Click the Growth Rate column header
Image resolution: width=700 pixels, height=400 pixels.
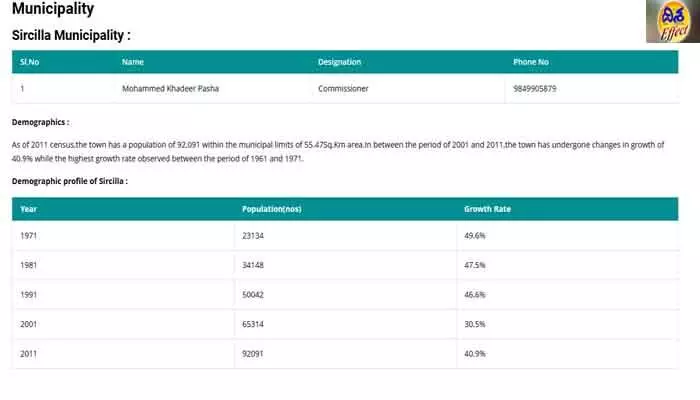coord(488,209)
